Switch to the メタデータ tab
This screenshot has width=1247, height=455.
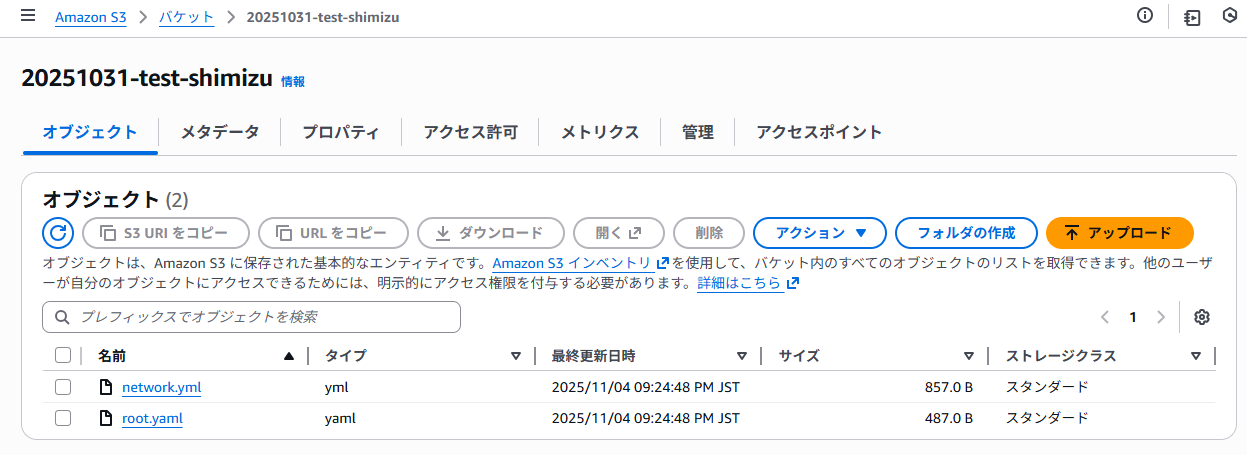click(x=220, y=132)
